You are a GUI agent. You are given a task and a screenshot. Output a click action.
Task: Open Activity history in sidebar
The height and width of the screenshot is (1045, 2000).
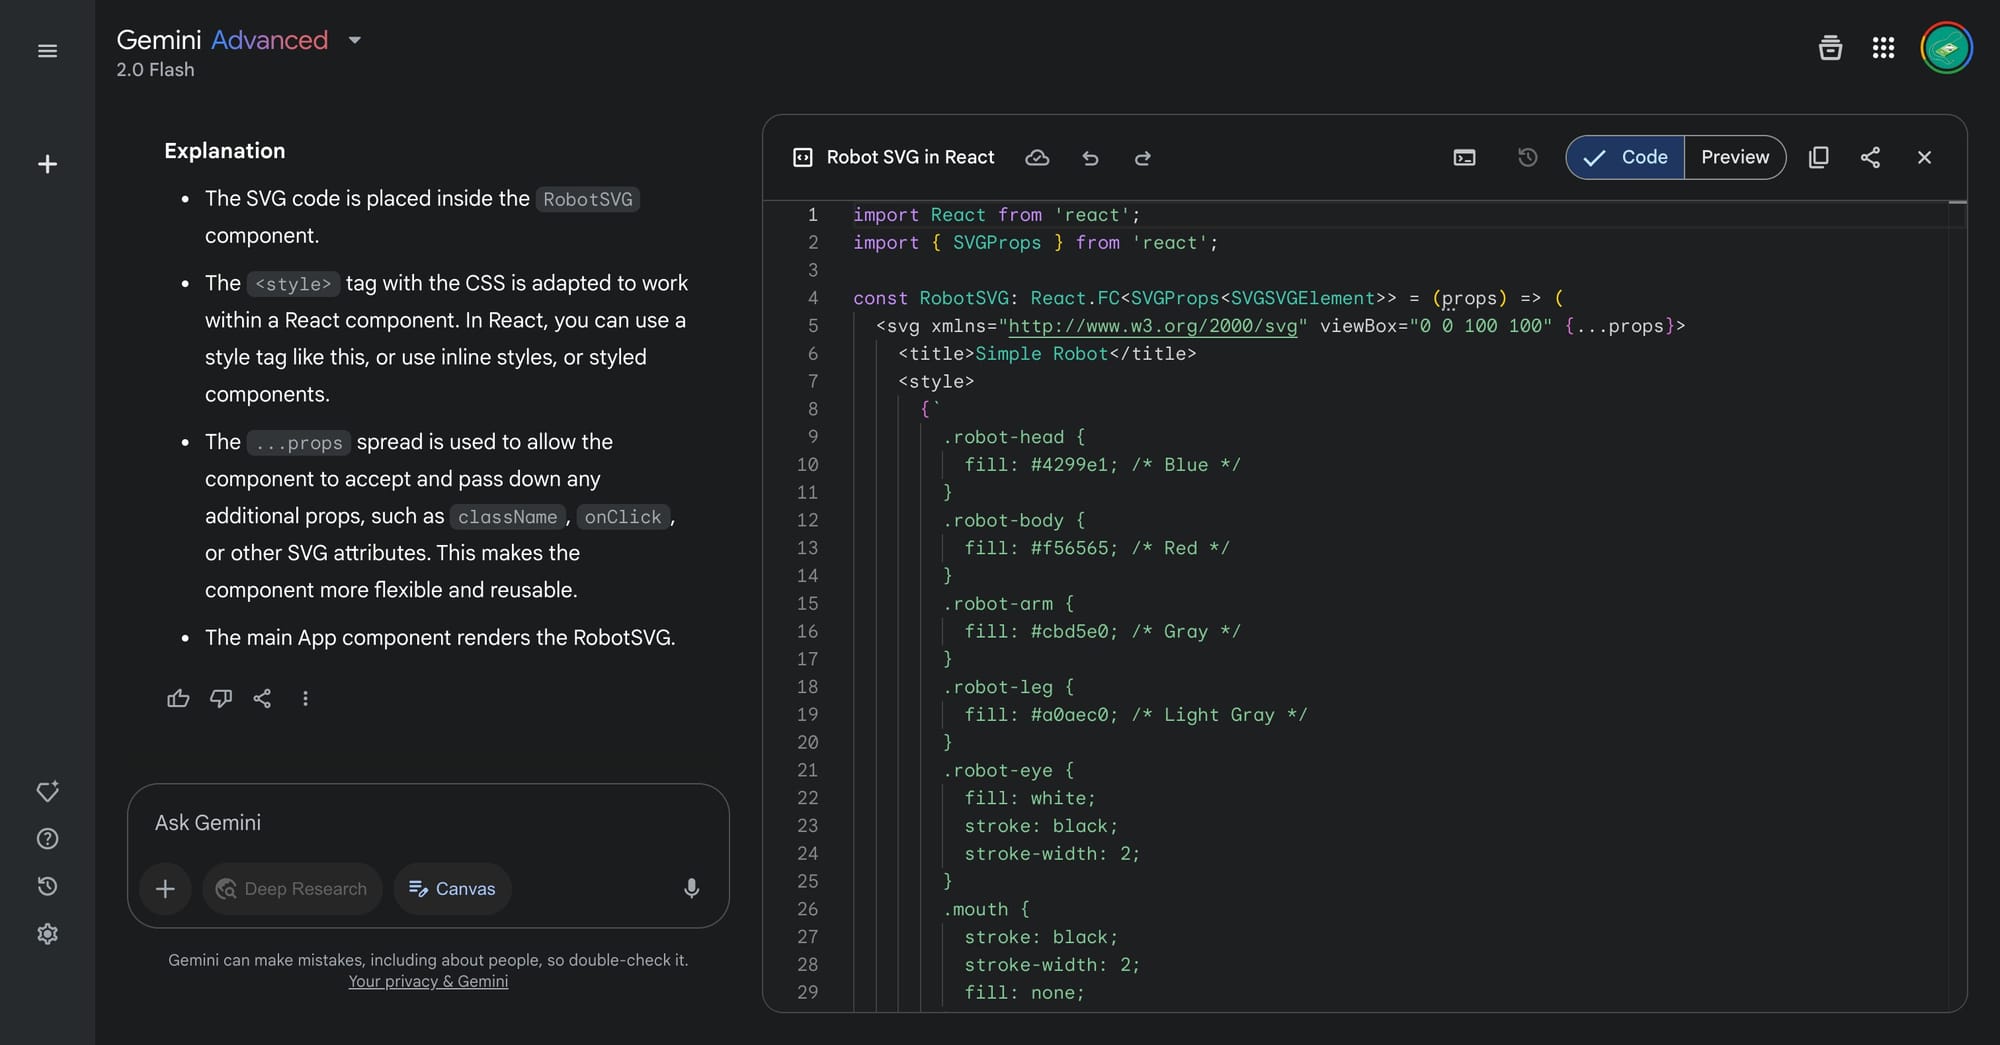tap(47, 886)
